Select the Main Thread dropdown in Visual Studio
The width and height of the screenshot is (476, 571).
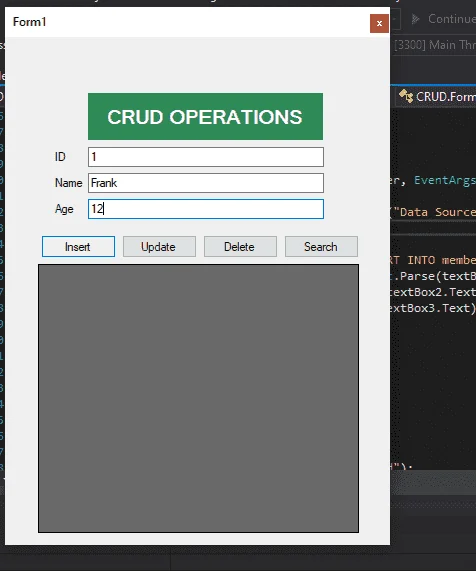(435, 45)
